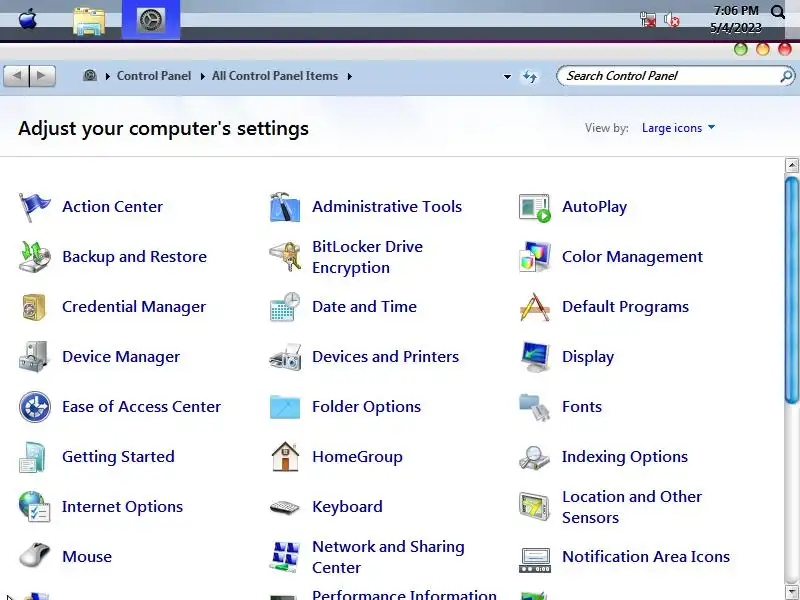Click the scrollbar down arrow
The height and width of the screenshot is (600, 800).
click(x=792, y=592)
